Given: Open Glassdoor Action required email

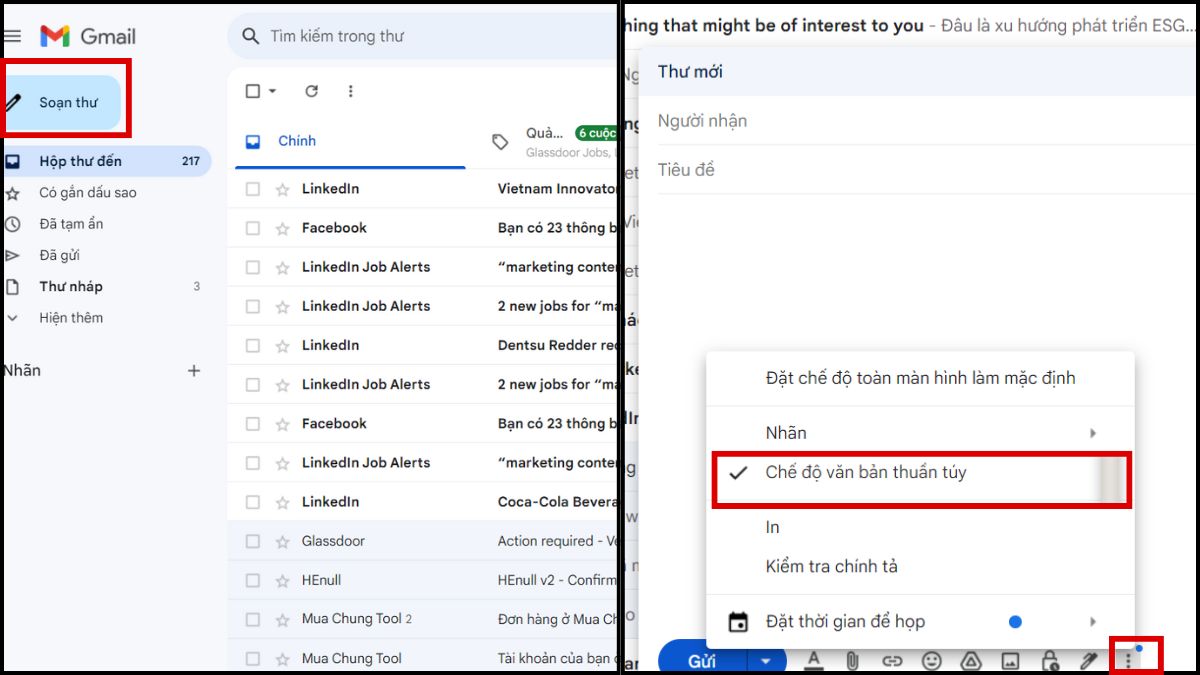Looking at the screenshot, I should click(422, 541).
